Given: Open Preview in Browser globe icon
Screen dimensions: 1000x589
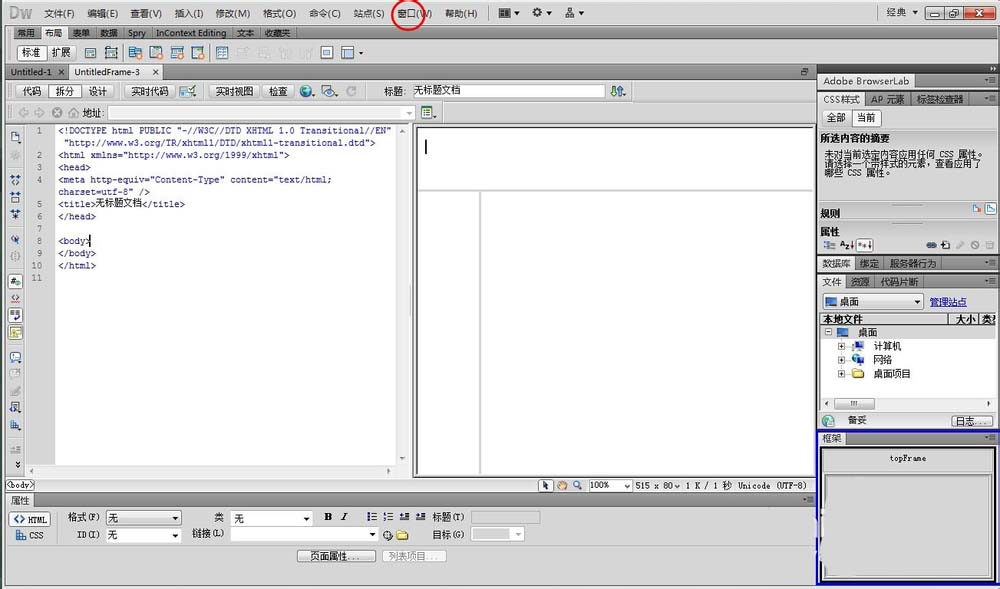Looking at the screenshot, I should 307,91.
